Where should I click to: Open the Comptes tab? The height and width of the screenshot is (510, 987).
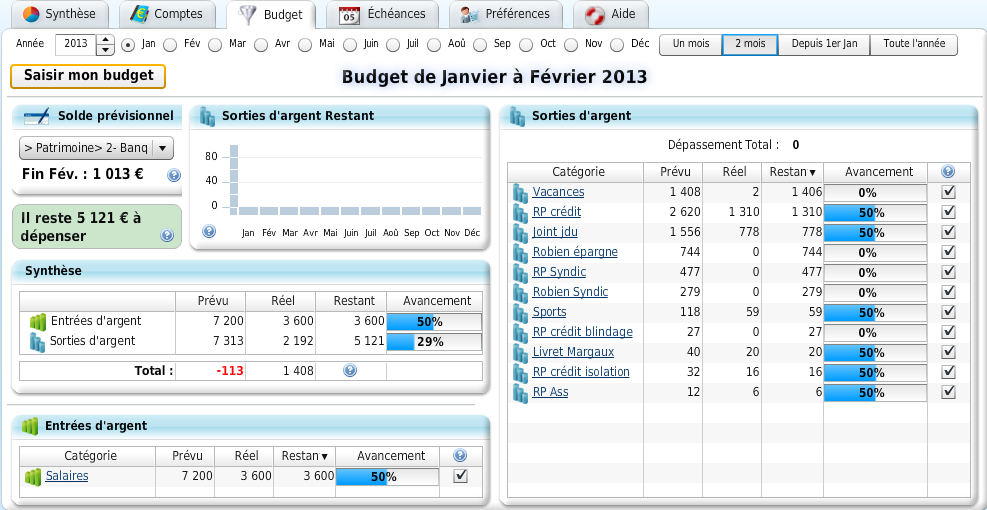point(166,14)
